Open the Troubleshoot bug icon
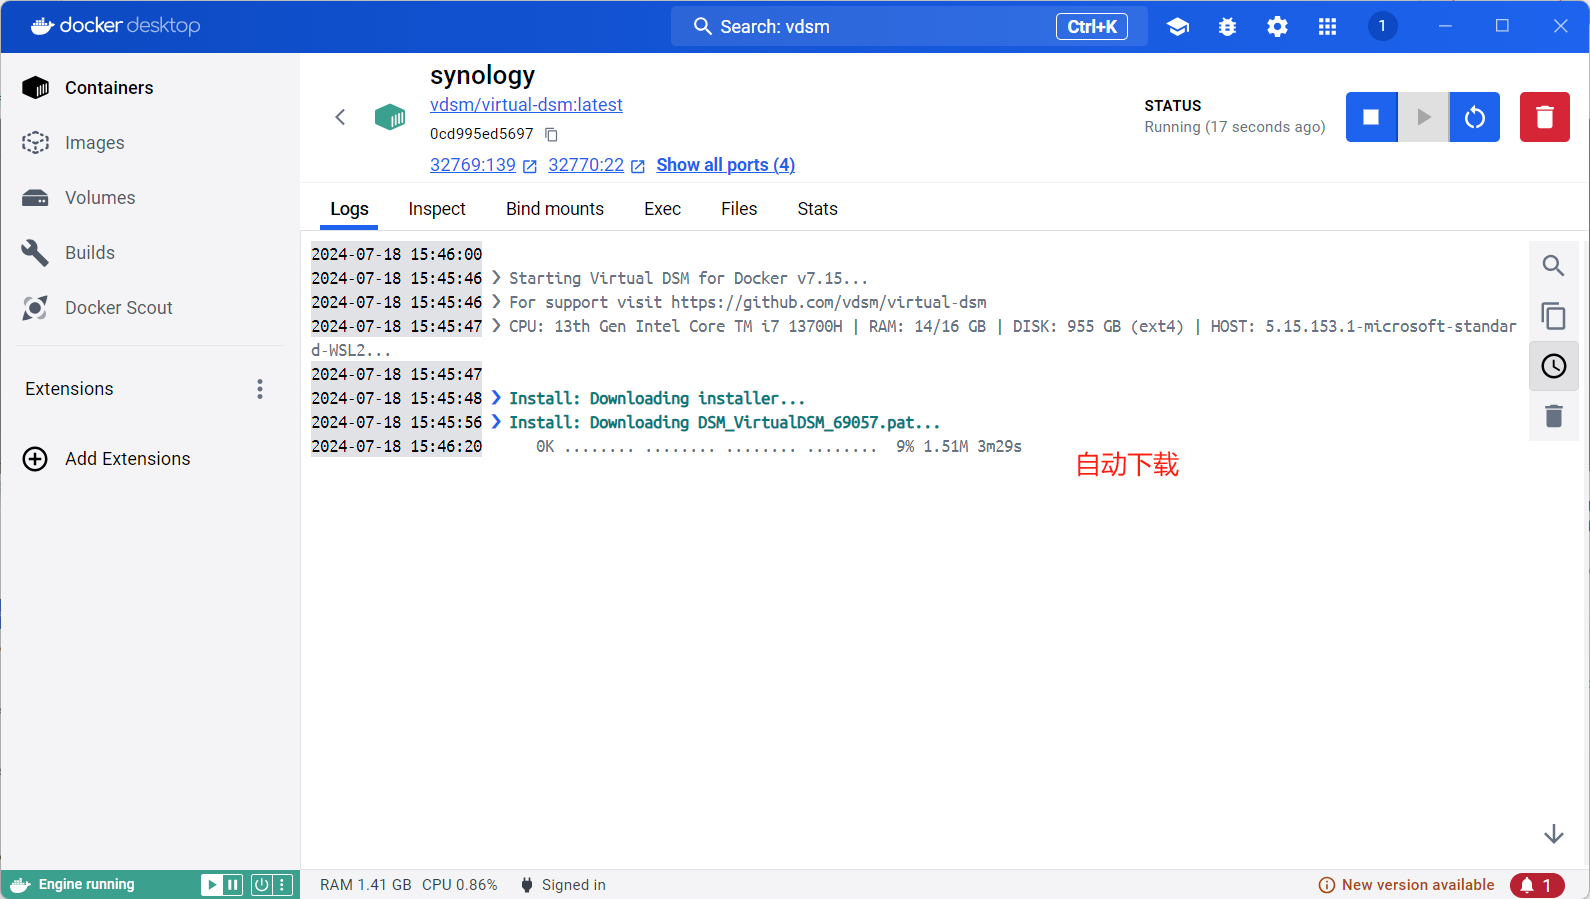The height and width of the screenshot is (899, 1590). [1228, 27]
